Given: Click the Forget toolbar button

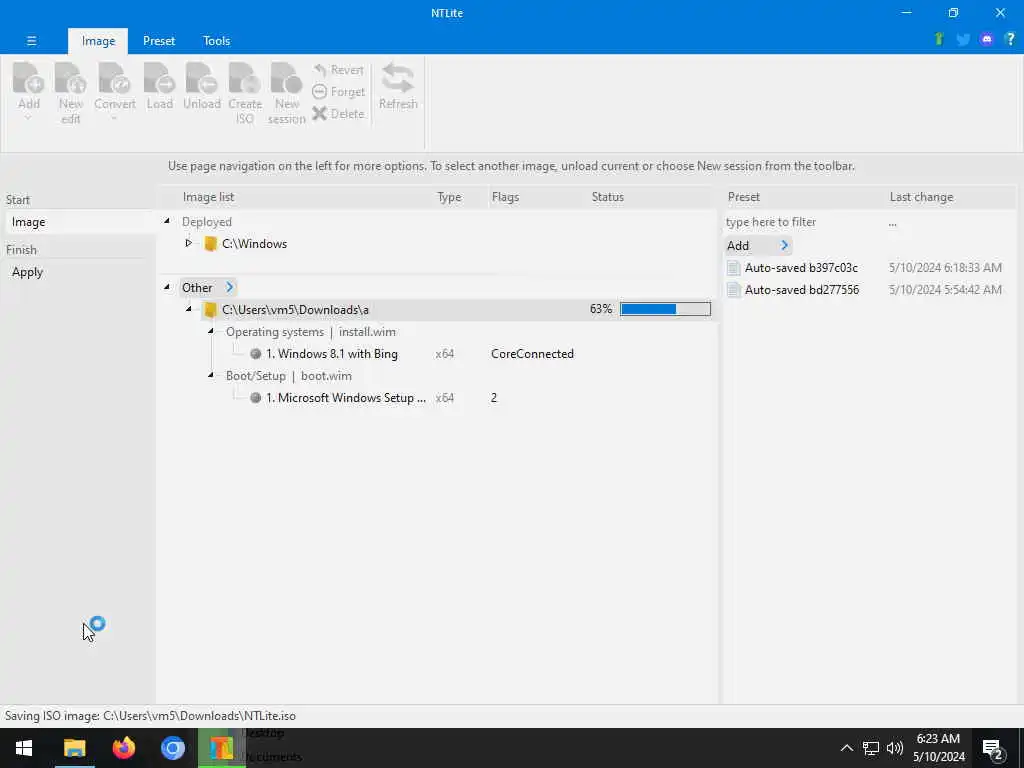Looking at the screenshot, I should 338,92.
